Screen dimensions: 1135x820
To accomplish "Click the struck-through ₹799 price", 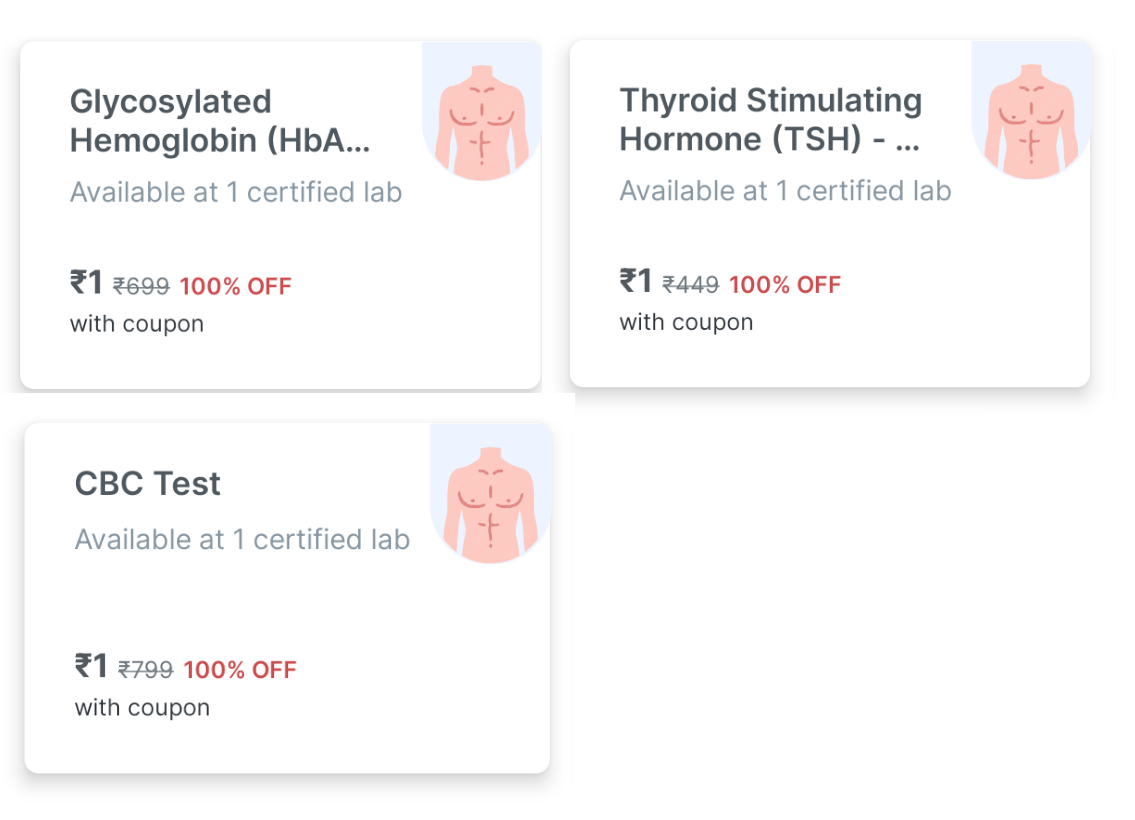I will pos(146,670).
